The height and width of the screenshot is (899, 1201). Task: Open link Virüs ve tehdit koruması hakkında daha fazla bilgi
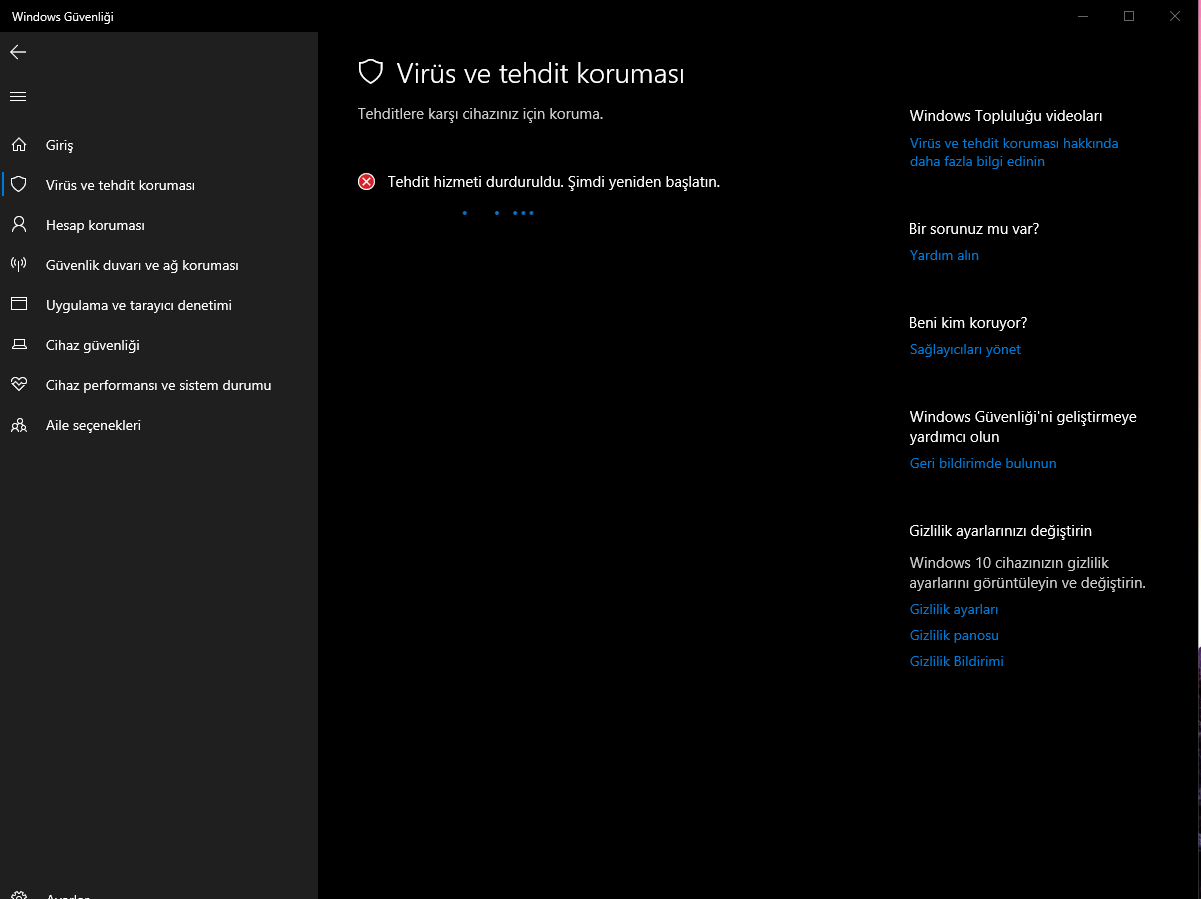click(x=1014, y=152)
